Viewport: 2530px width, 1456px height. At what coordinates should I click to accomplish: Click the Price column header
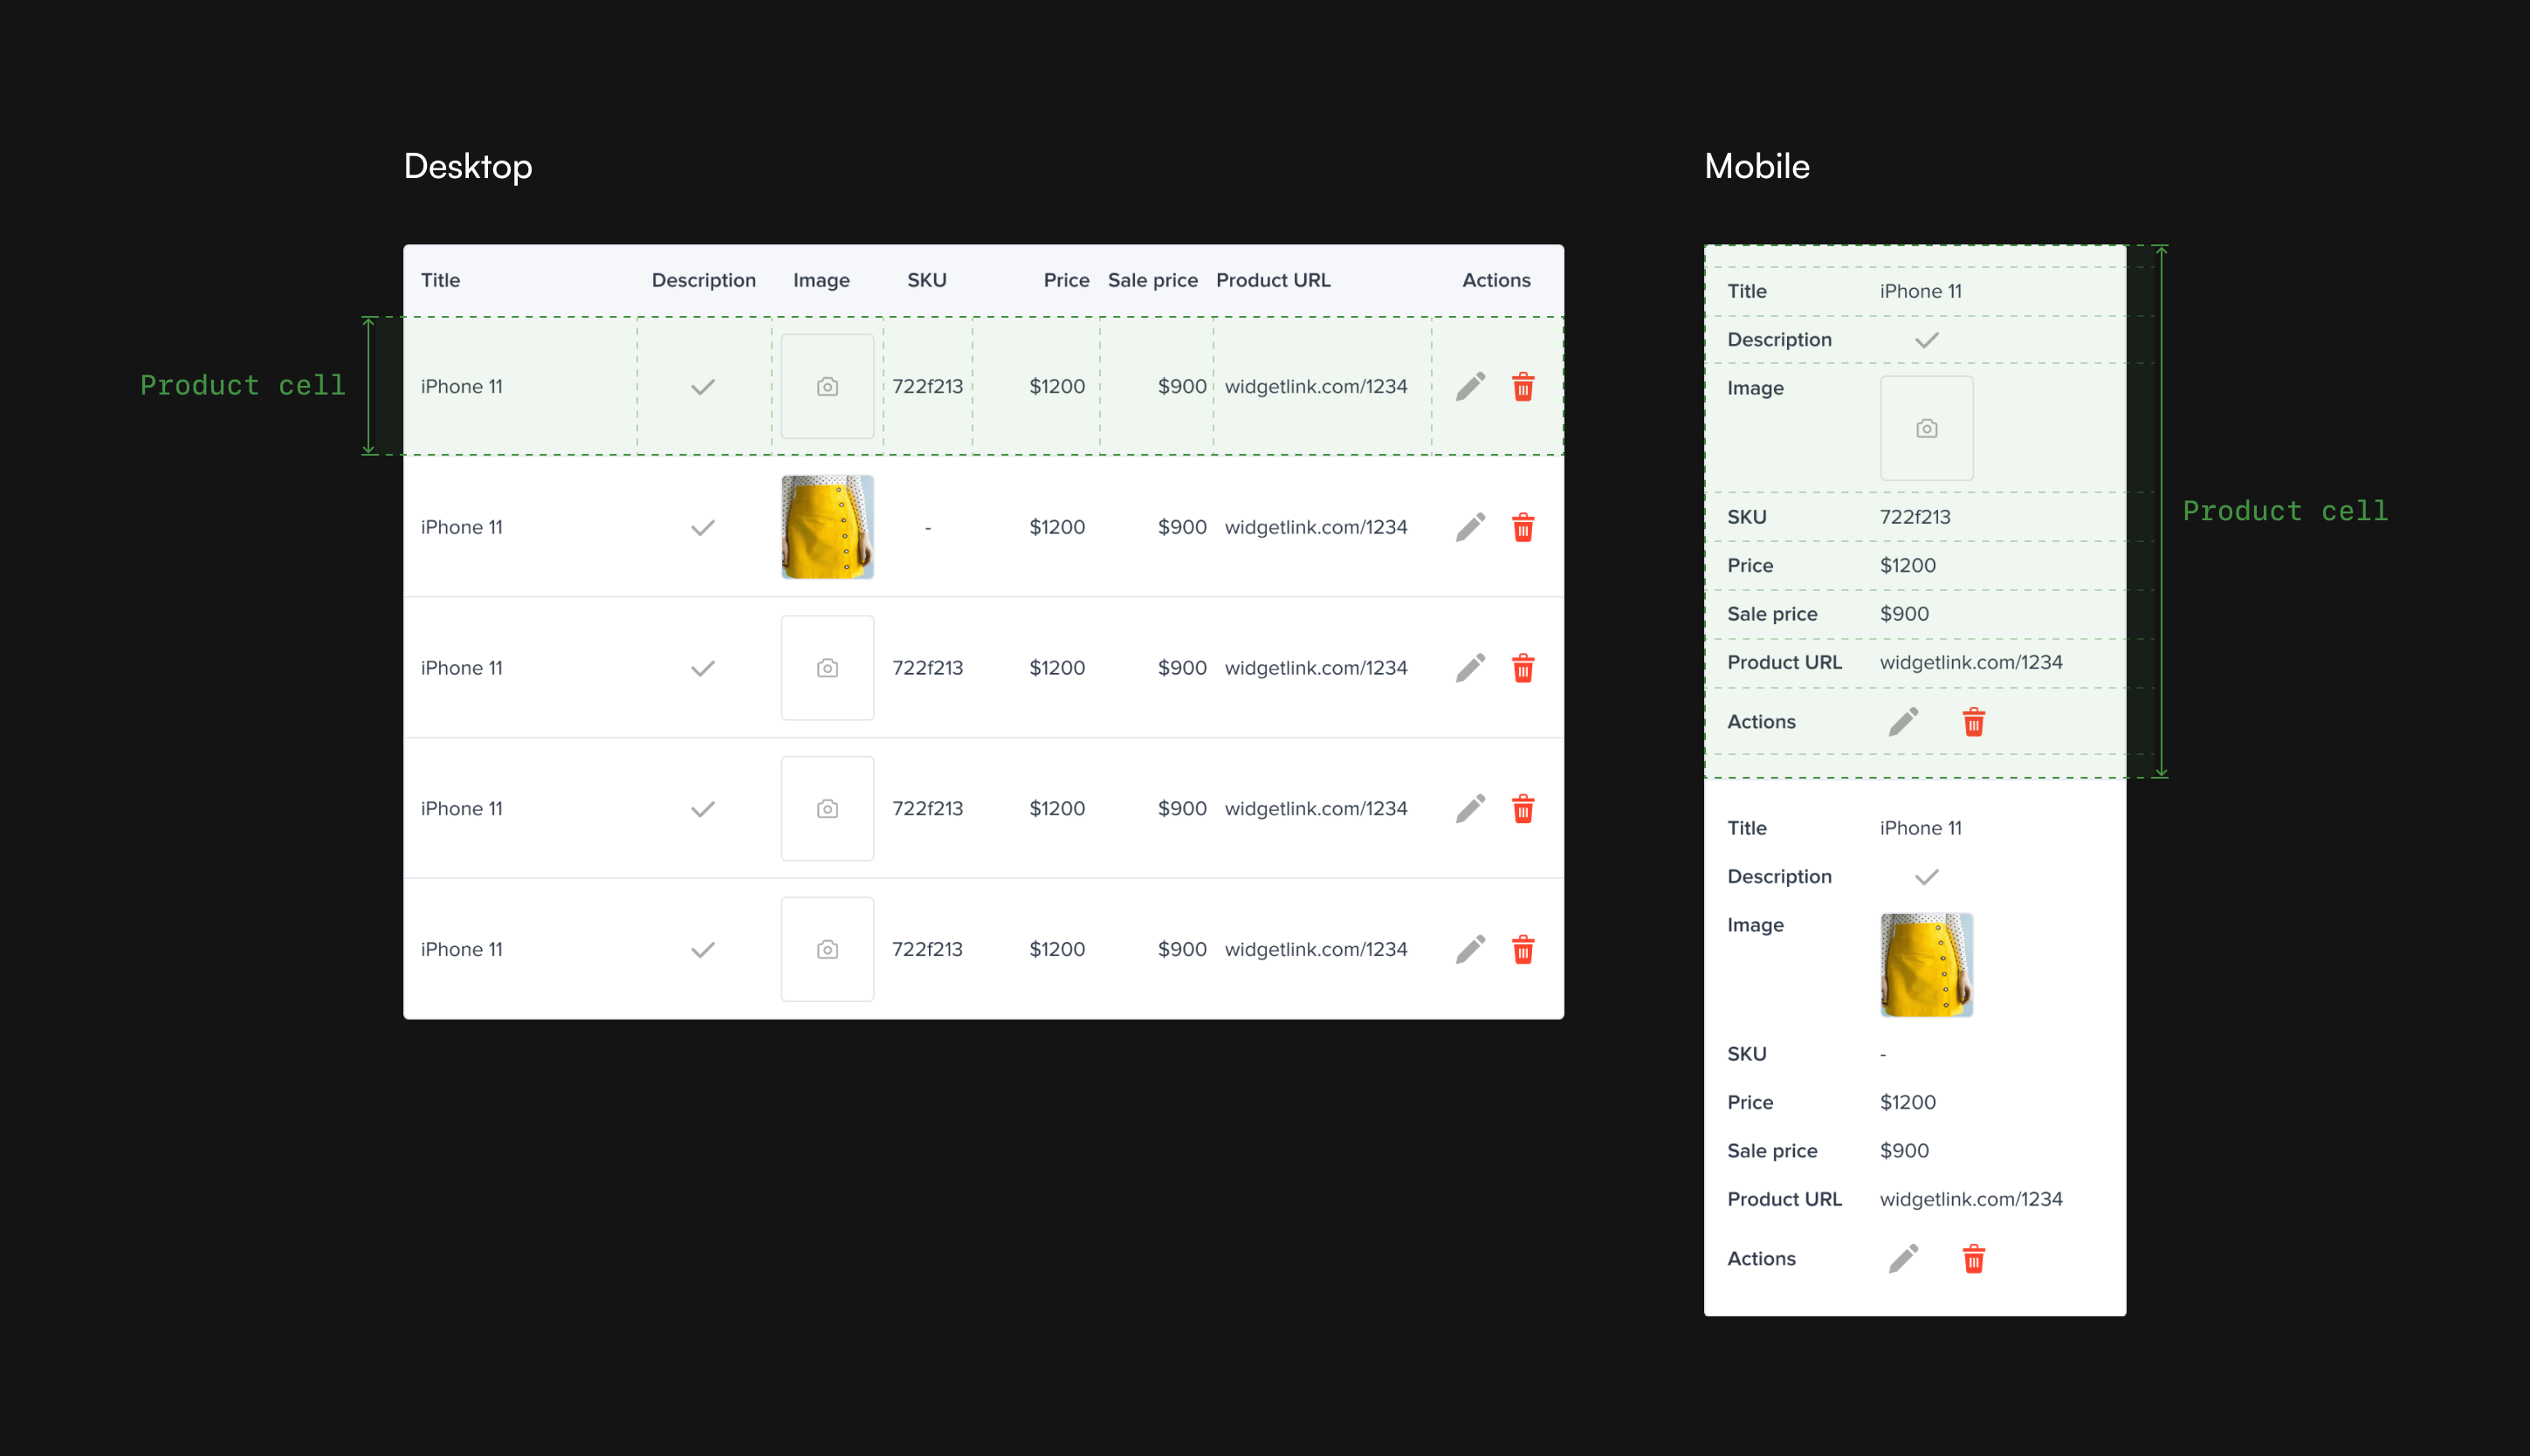point(1066,280)
